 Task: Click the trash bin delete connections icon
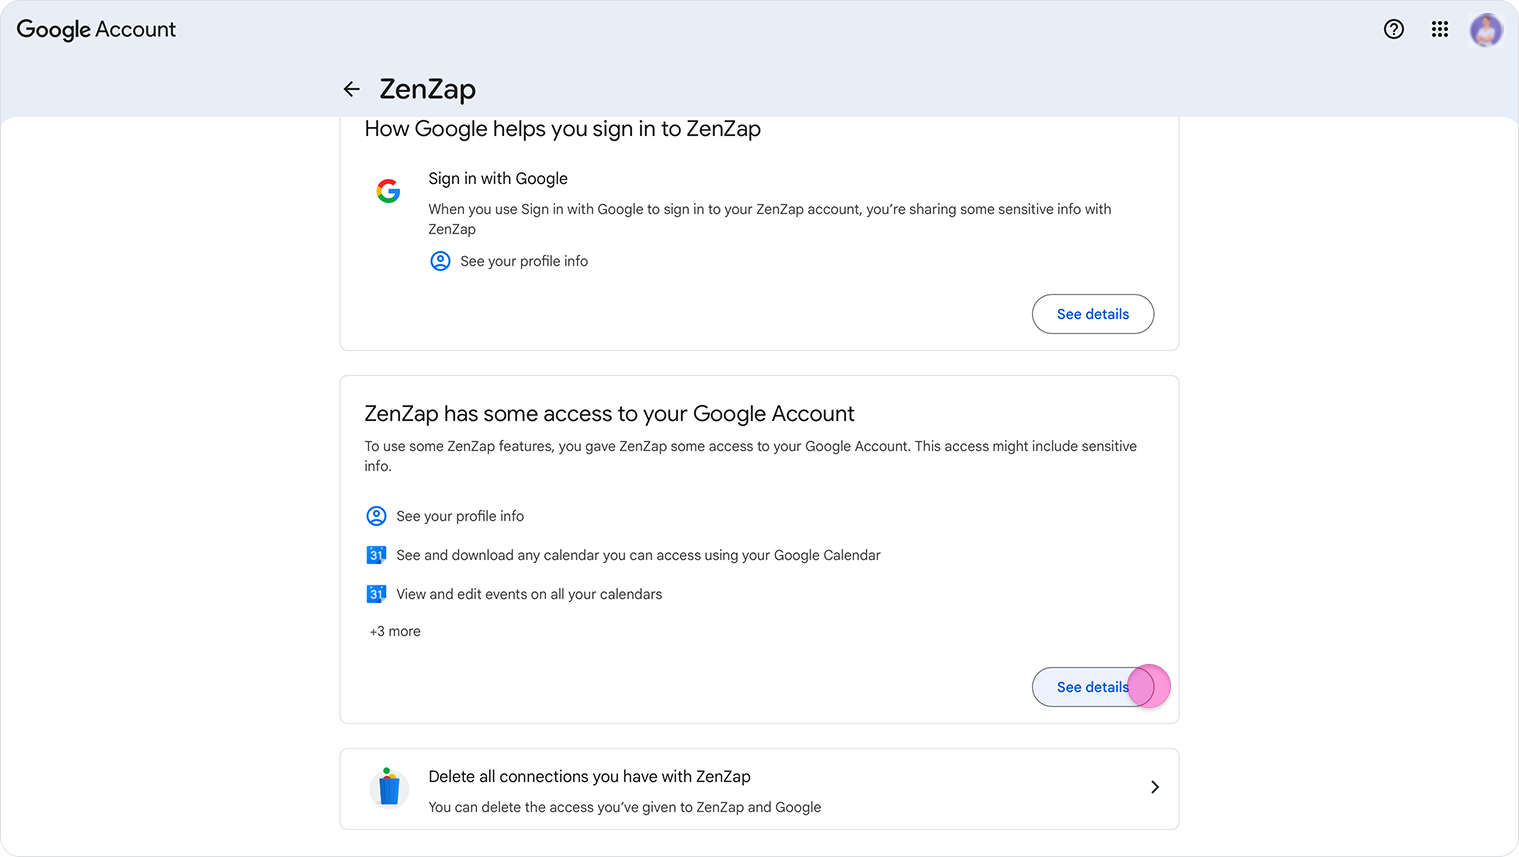point(389,788)
